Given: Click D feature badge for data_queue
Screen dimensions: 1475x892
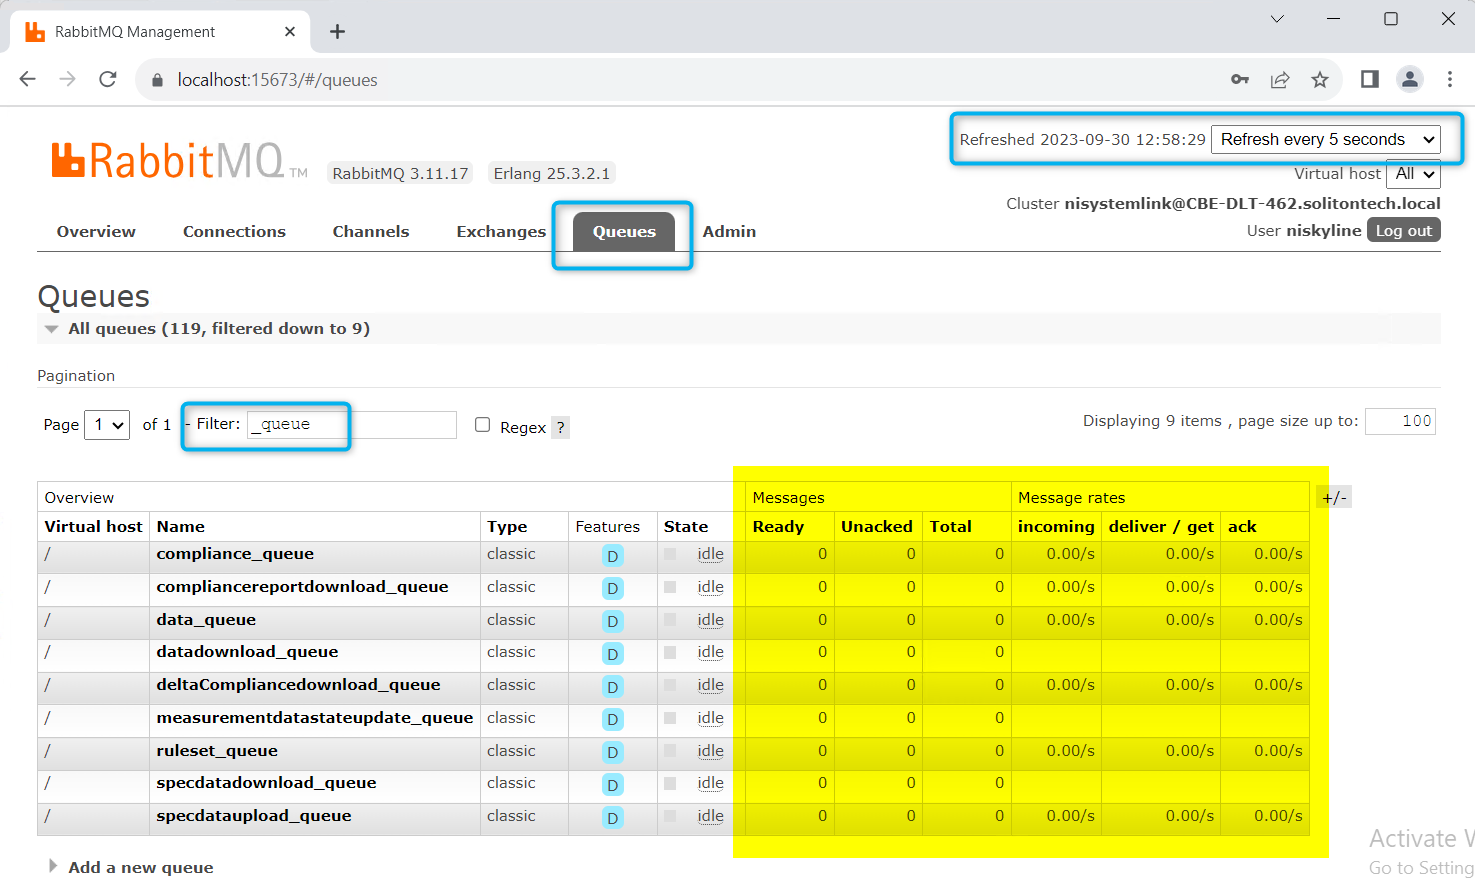Looking at the screenshot, I should (x=613, y=622).
